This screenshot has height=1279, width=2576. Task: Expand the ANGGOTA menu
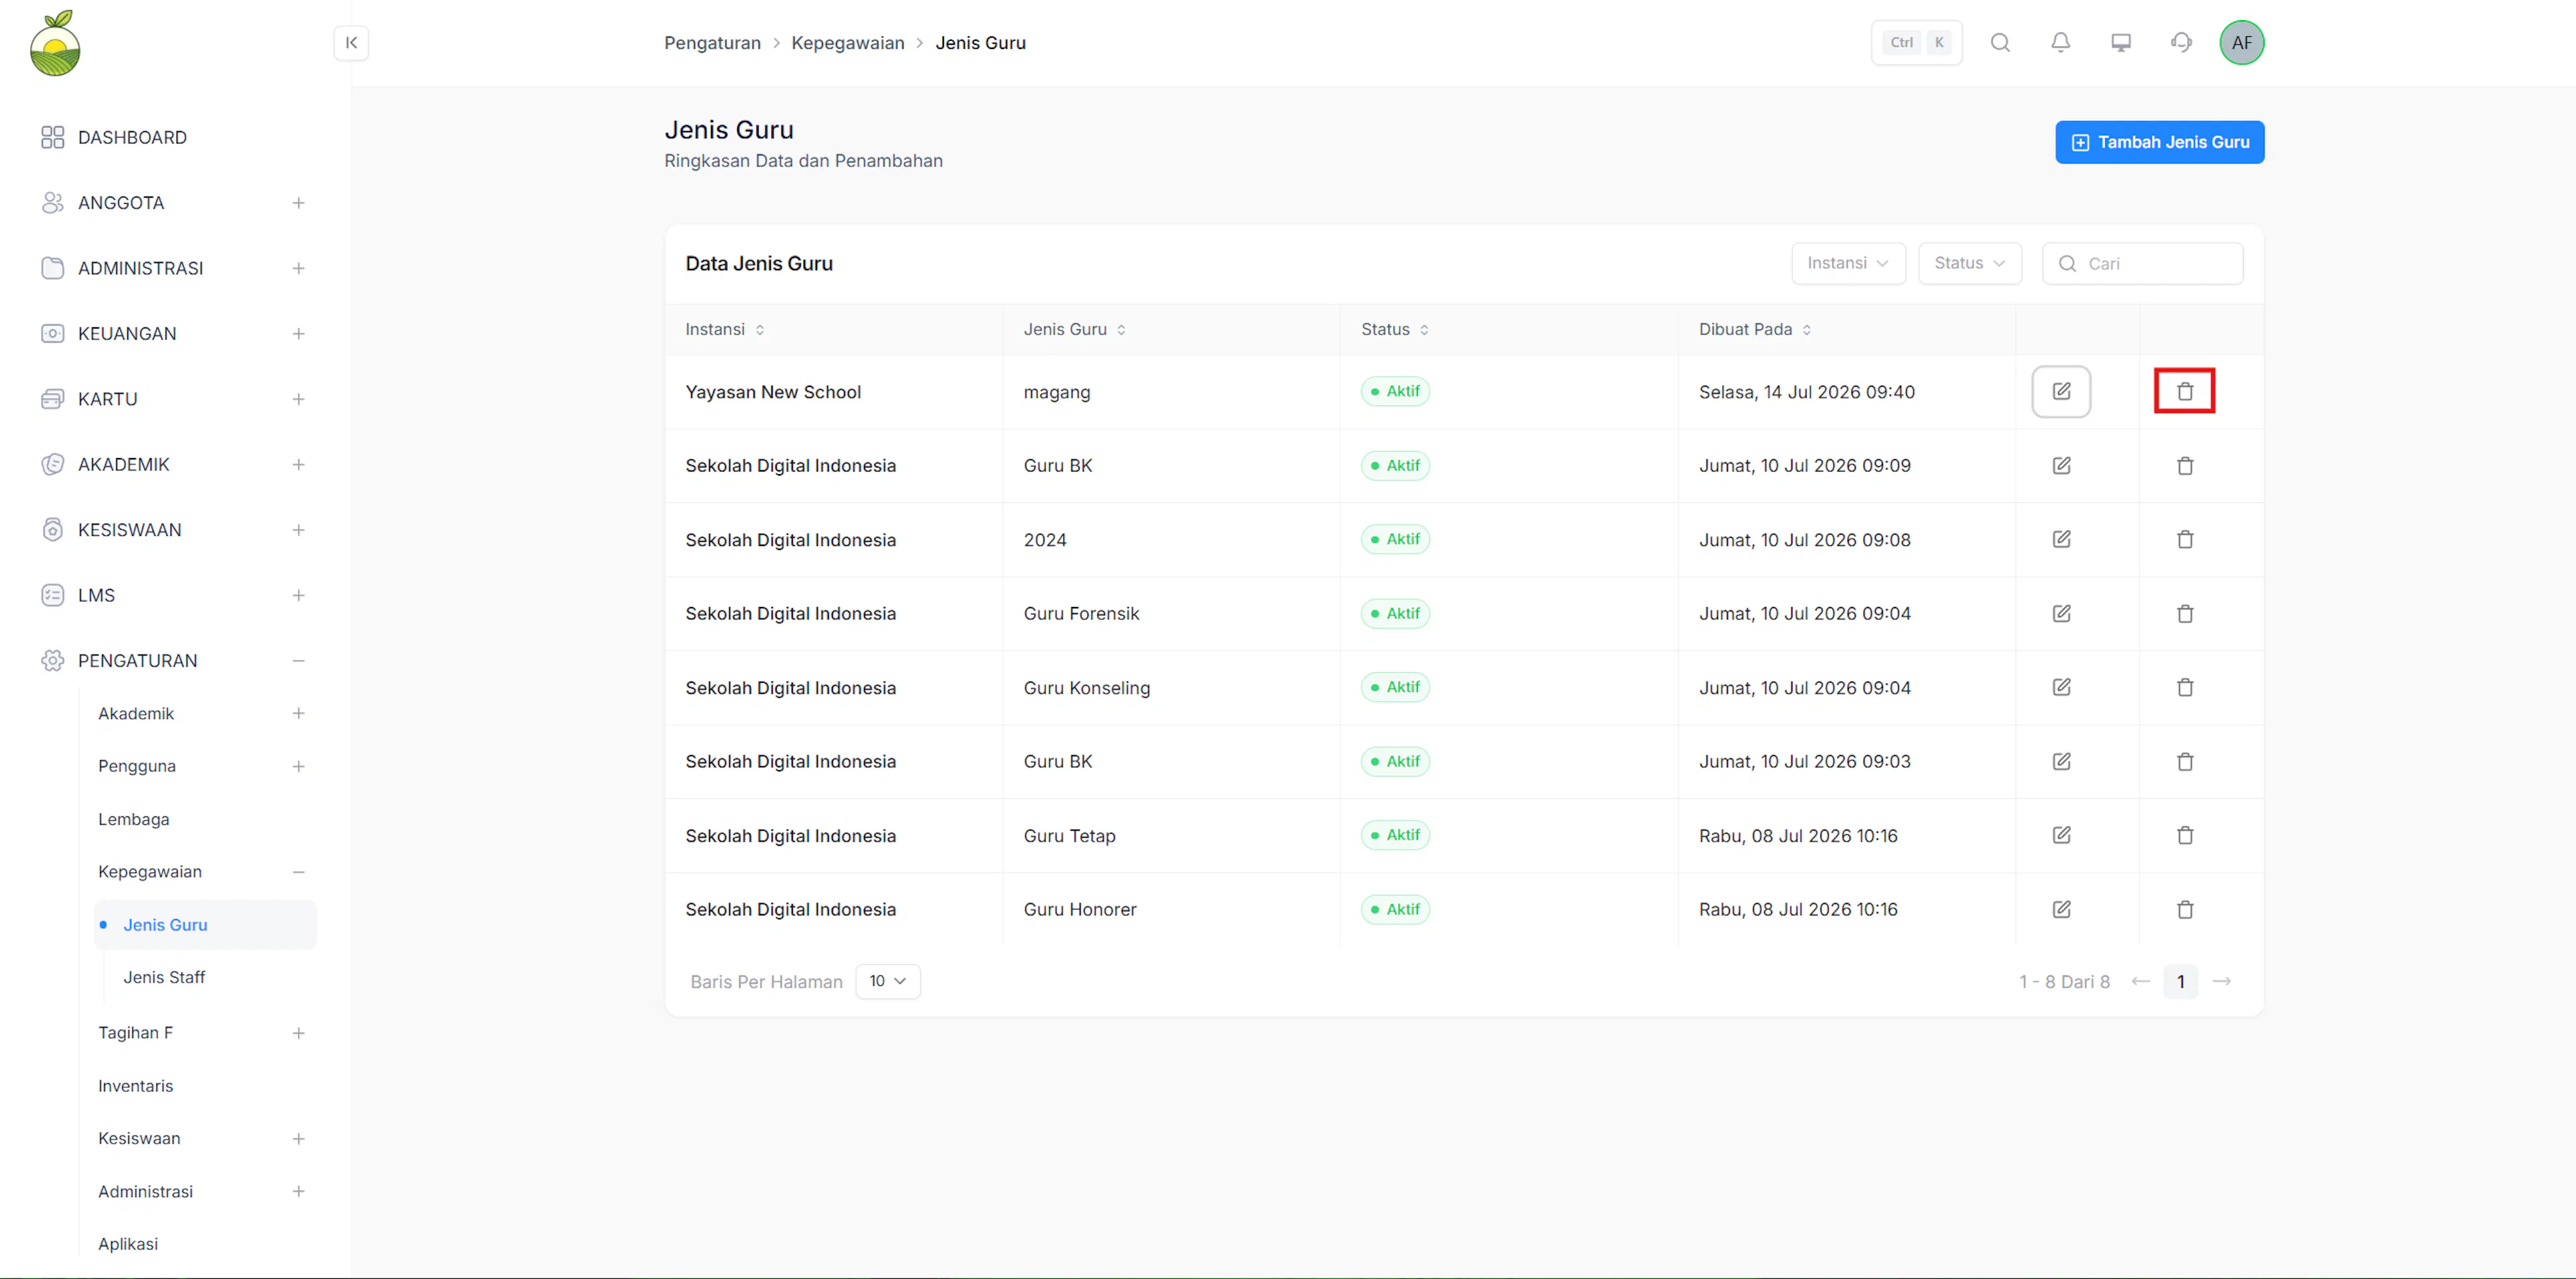(298, 203)
